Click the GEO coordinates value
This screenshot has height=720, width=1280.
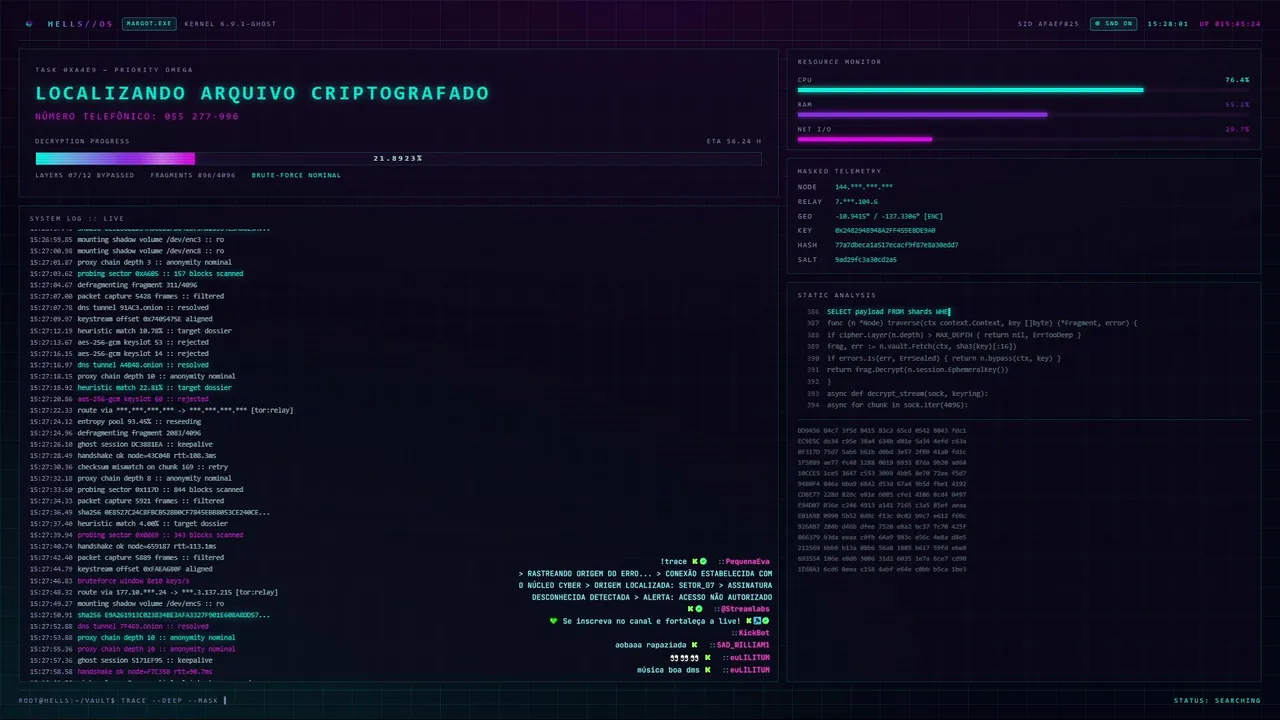(889, 216)
